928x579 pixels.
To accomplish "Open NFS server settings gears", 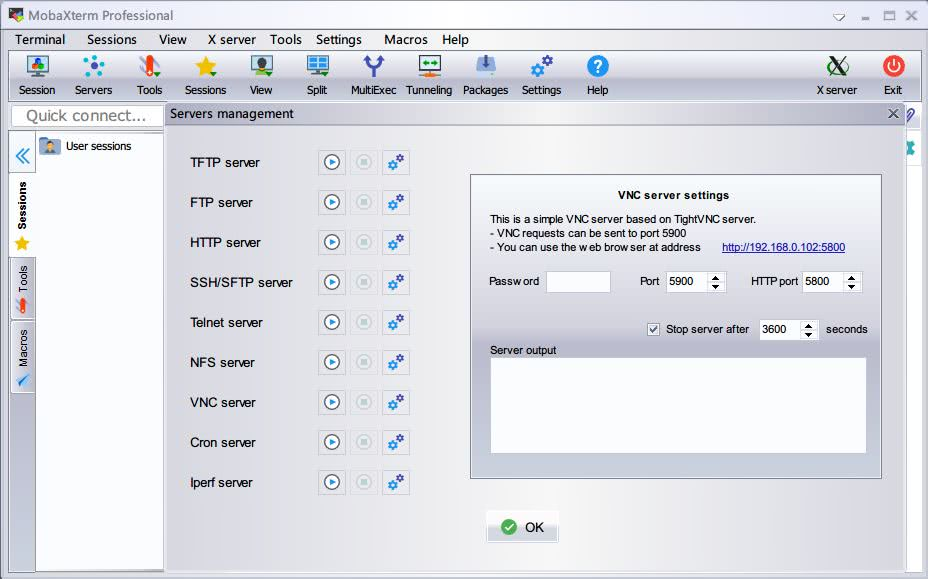I will pyautogui.click(x=396, y=362).
